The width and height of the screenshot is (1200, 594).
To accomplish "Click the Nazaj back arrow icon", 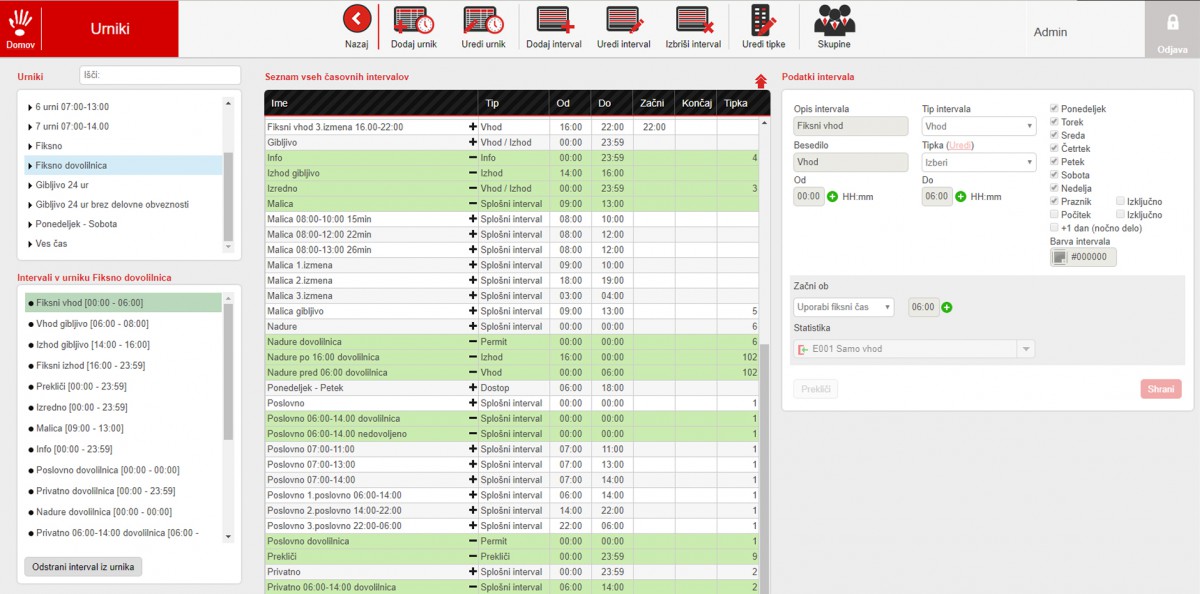I will pos(357,19).
